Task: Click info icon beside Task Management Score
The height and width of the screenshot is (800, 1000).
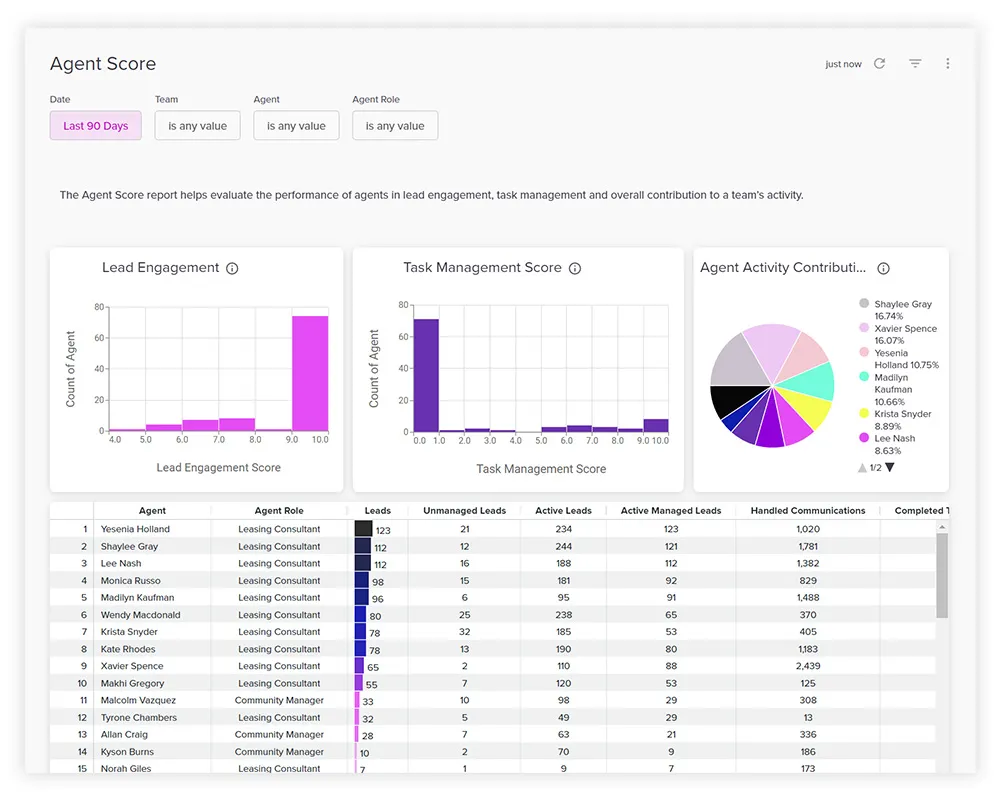Action: [575, 269]
